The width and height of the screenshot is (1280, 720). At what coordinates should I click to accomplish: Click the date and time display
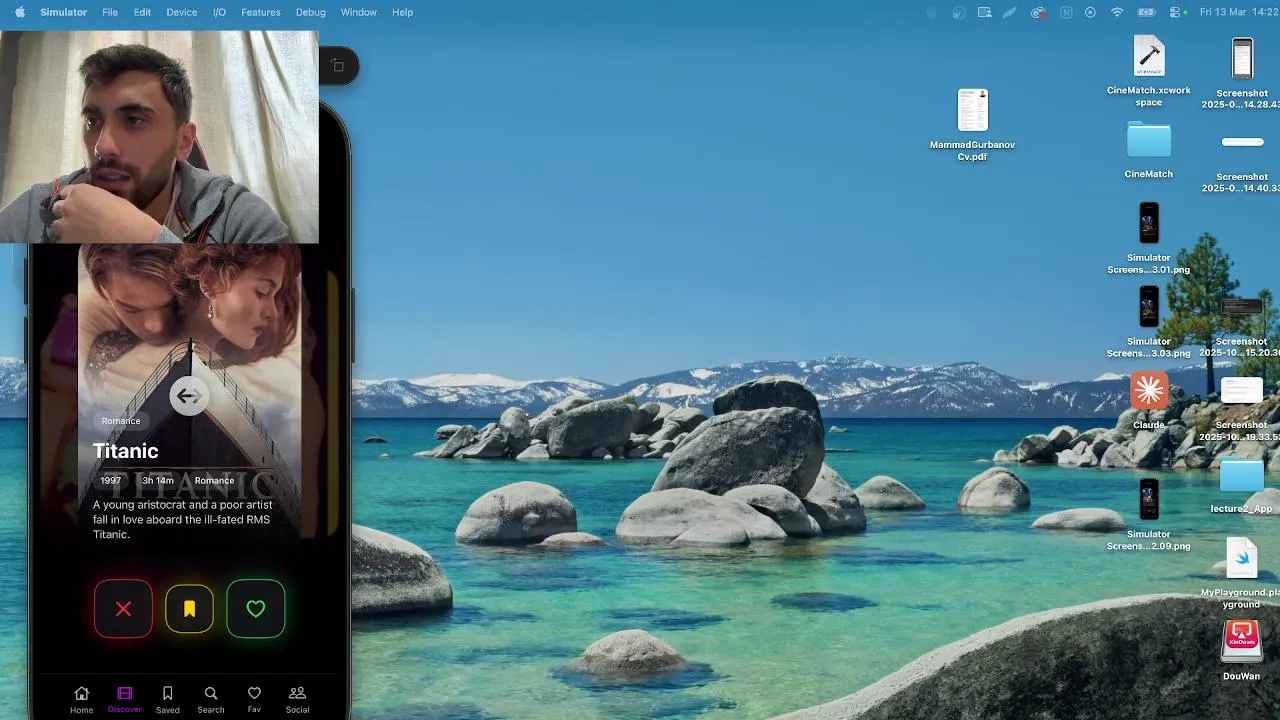click(x=1238, y=12)
